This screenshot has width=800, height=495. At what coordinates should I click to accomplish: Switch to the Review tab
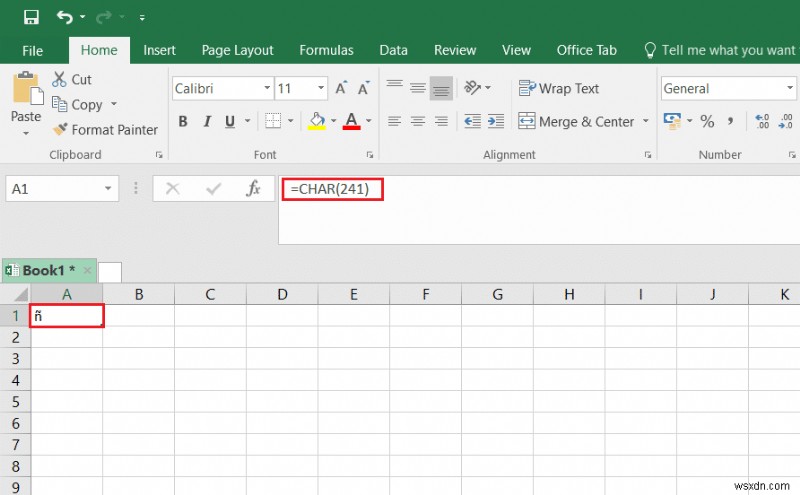455,50
